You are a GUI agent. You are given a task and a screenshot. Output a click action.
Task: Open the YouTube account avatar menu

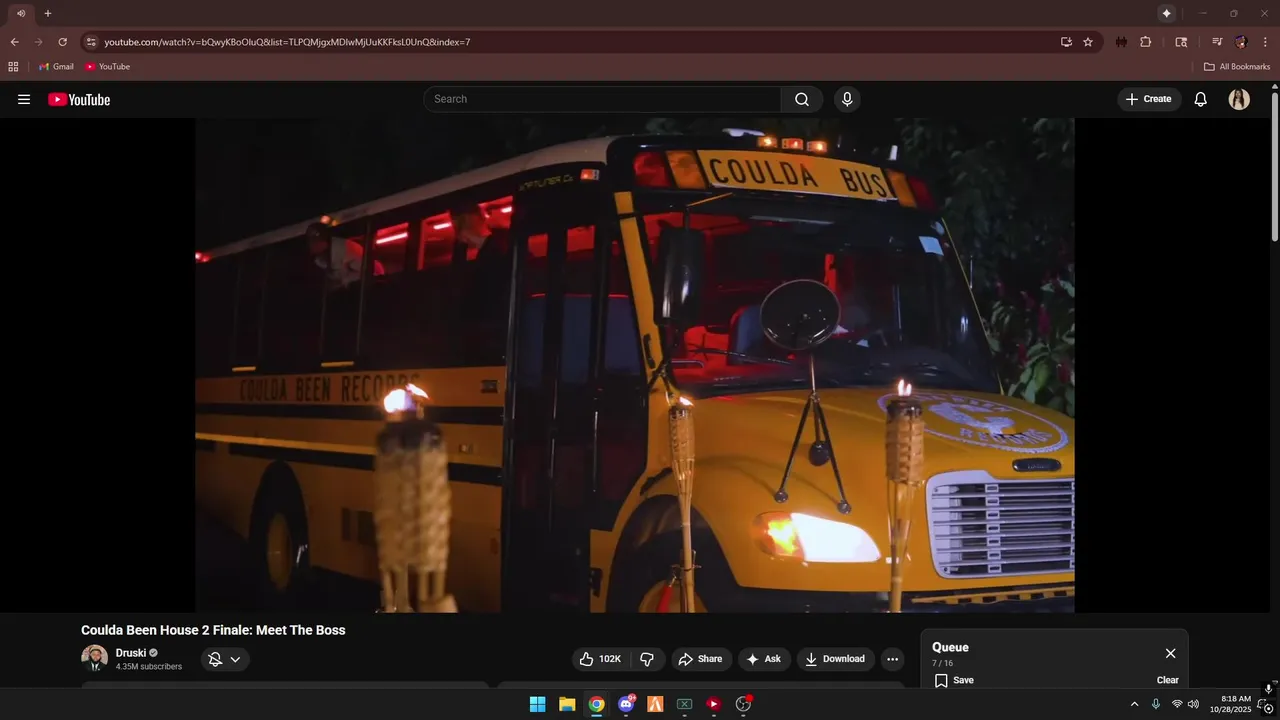1239,99
